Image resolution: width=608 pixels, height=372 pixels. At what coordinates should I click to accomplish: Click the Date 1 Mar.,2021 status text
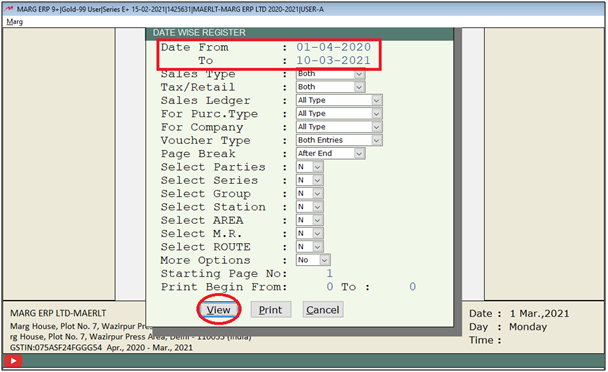(519, 313)
